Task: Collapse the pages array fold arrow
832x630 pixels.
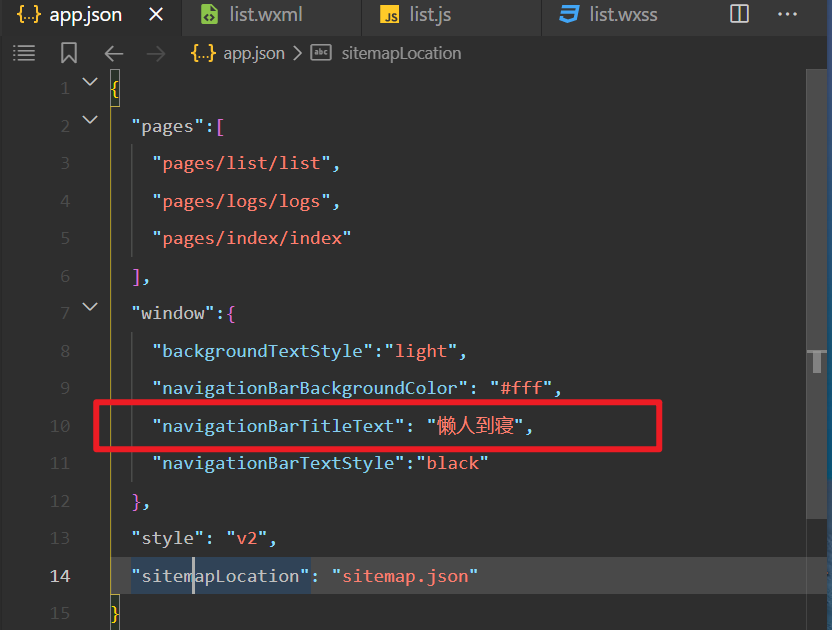Action: [90, 119]
